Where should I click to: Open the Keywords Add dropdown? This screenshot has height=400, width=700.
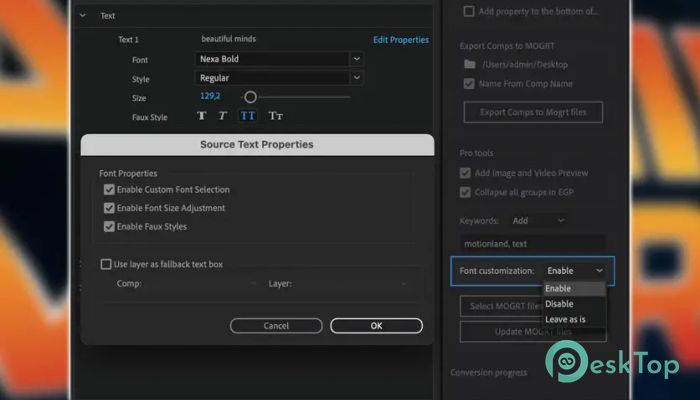coord(538,221)
